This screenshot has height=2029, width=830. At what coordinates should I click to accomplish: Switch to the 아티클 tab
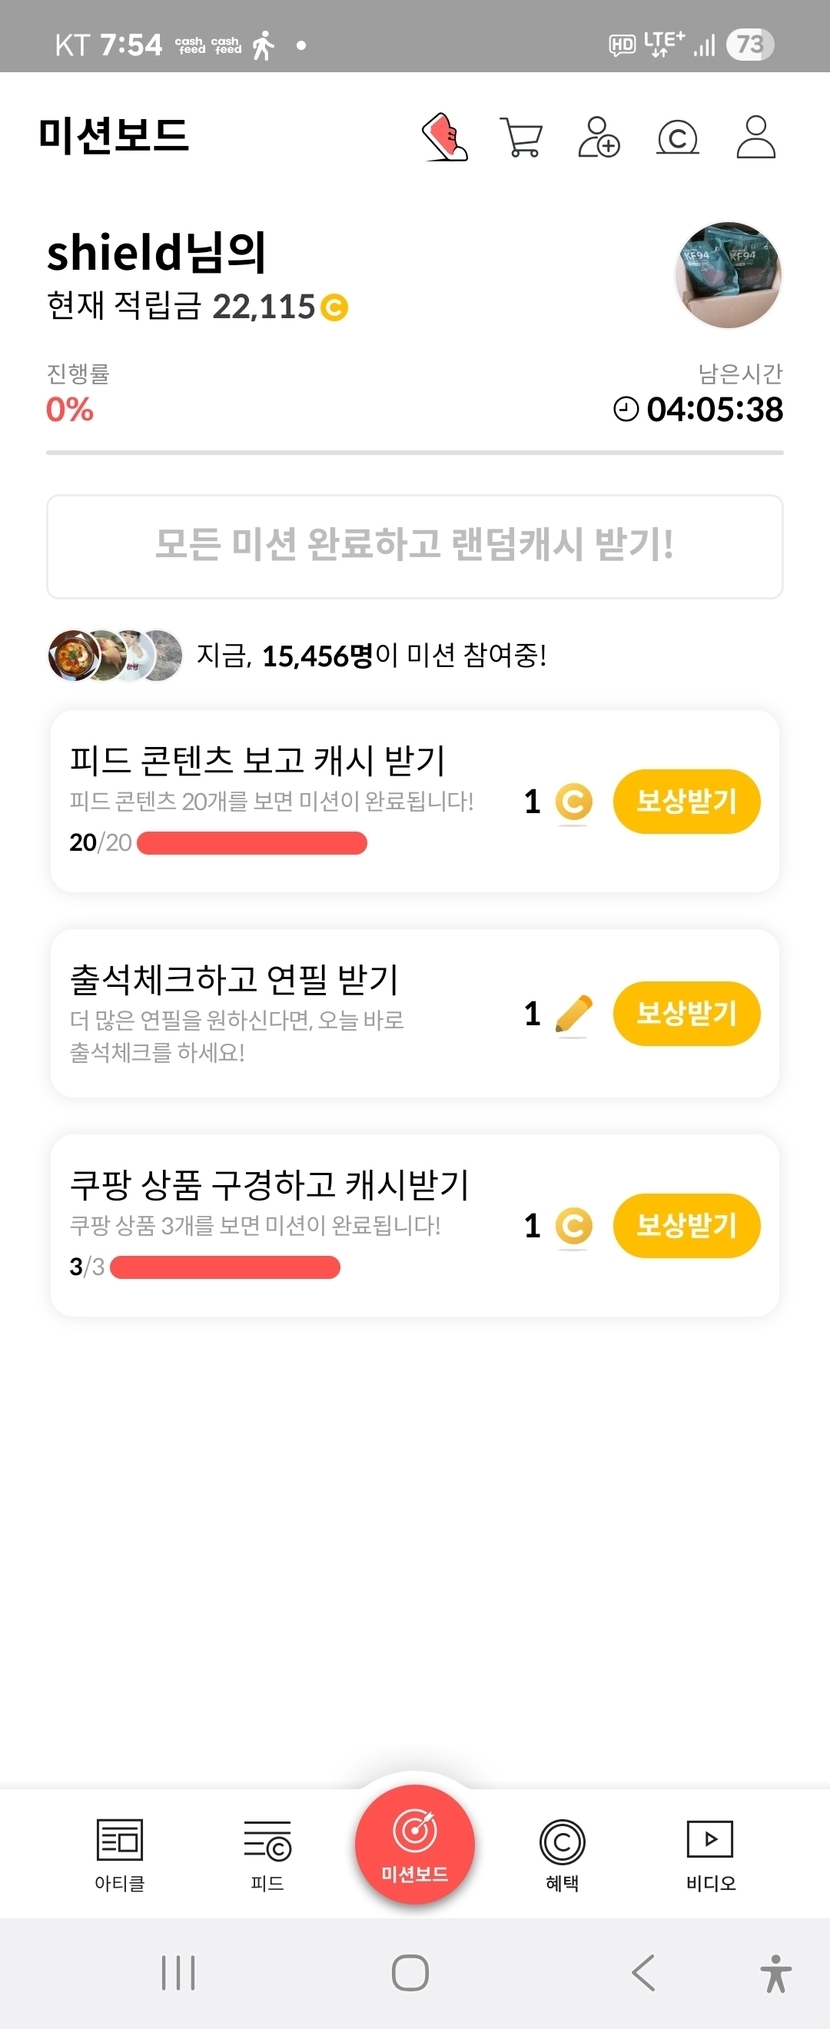[x=120, y=1855]
